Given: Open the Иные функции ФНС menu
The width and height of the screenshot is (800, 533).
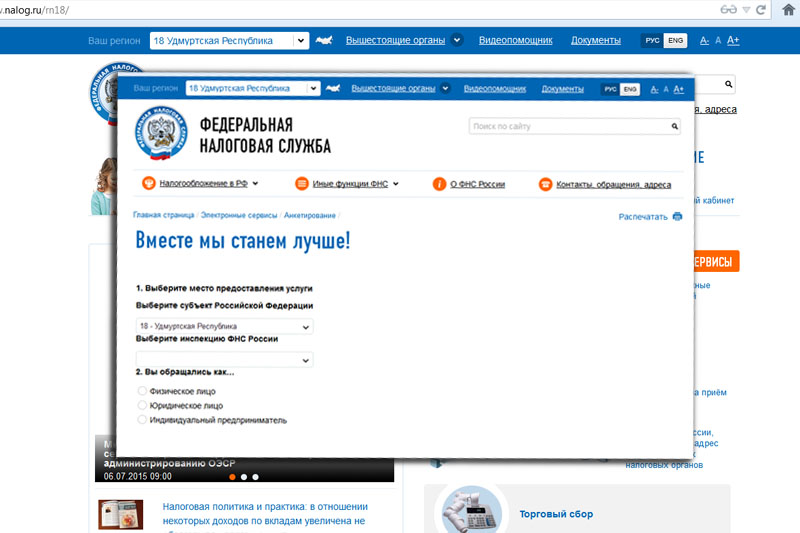Looking at the screenshot, I should click(347, 184).
